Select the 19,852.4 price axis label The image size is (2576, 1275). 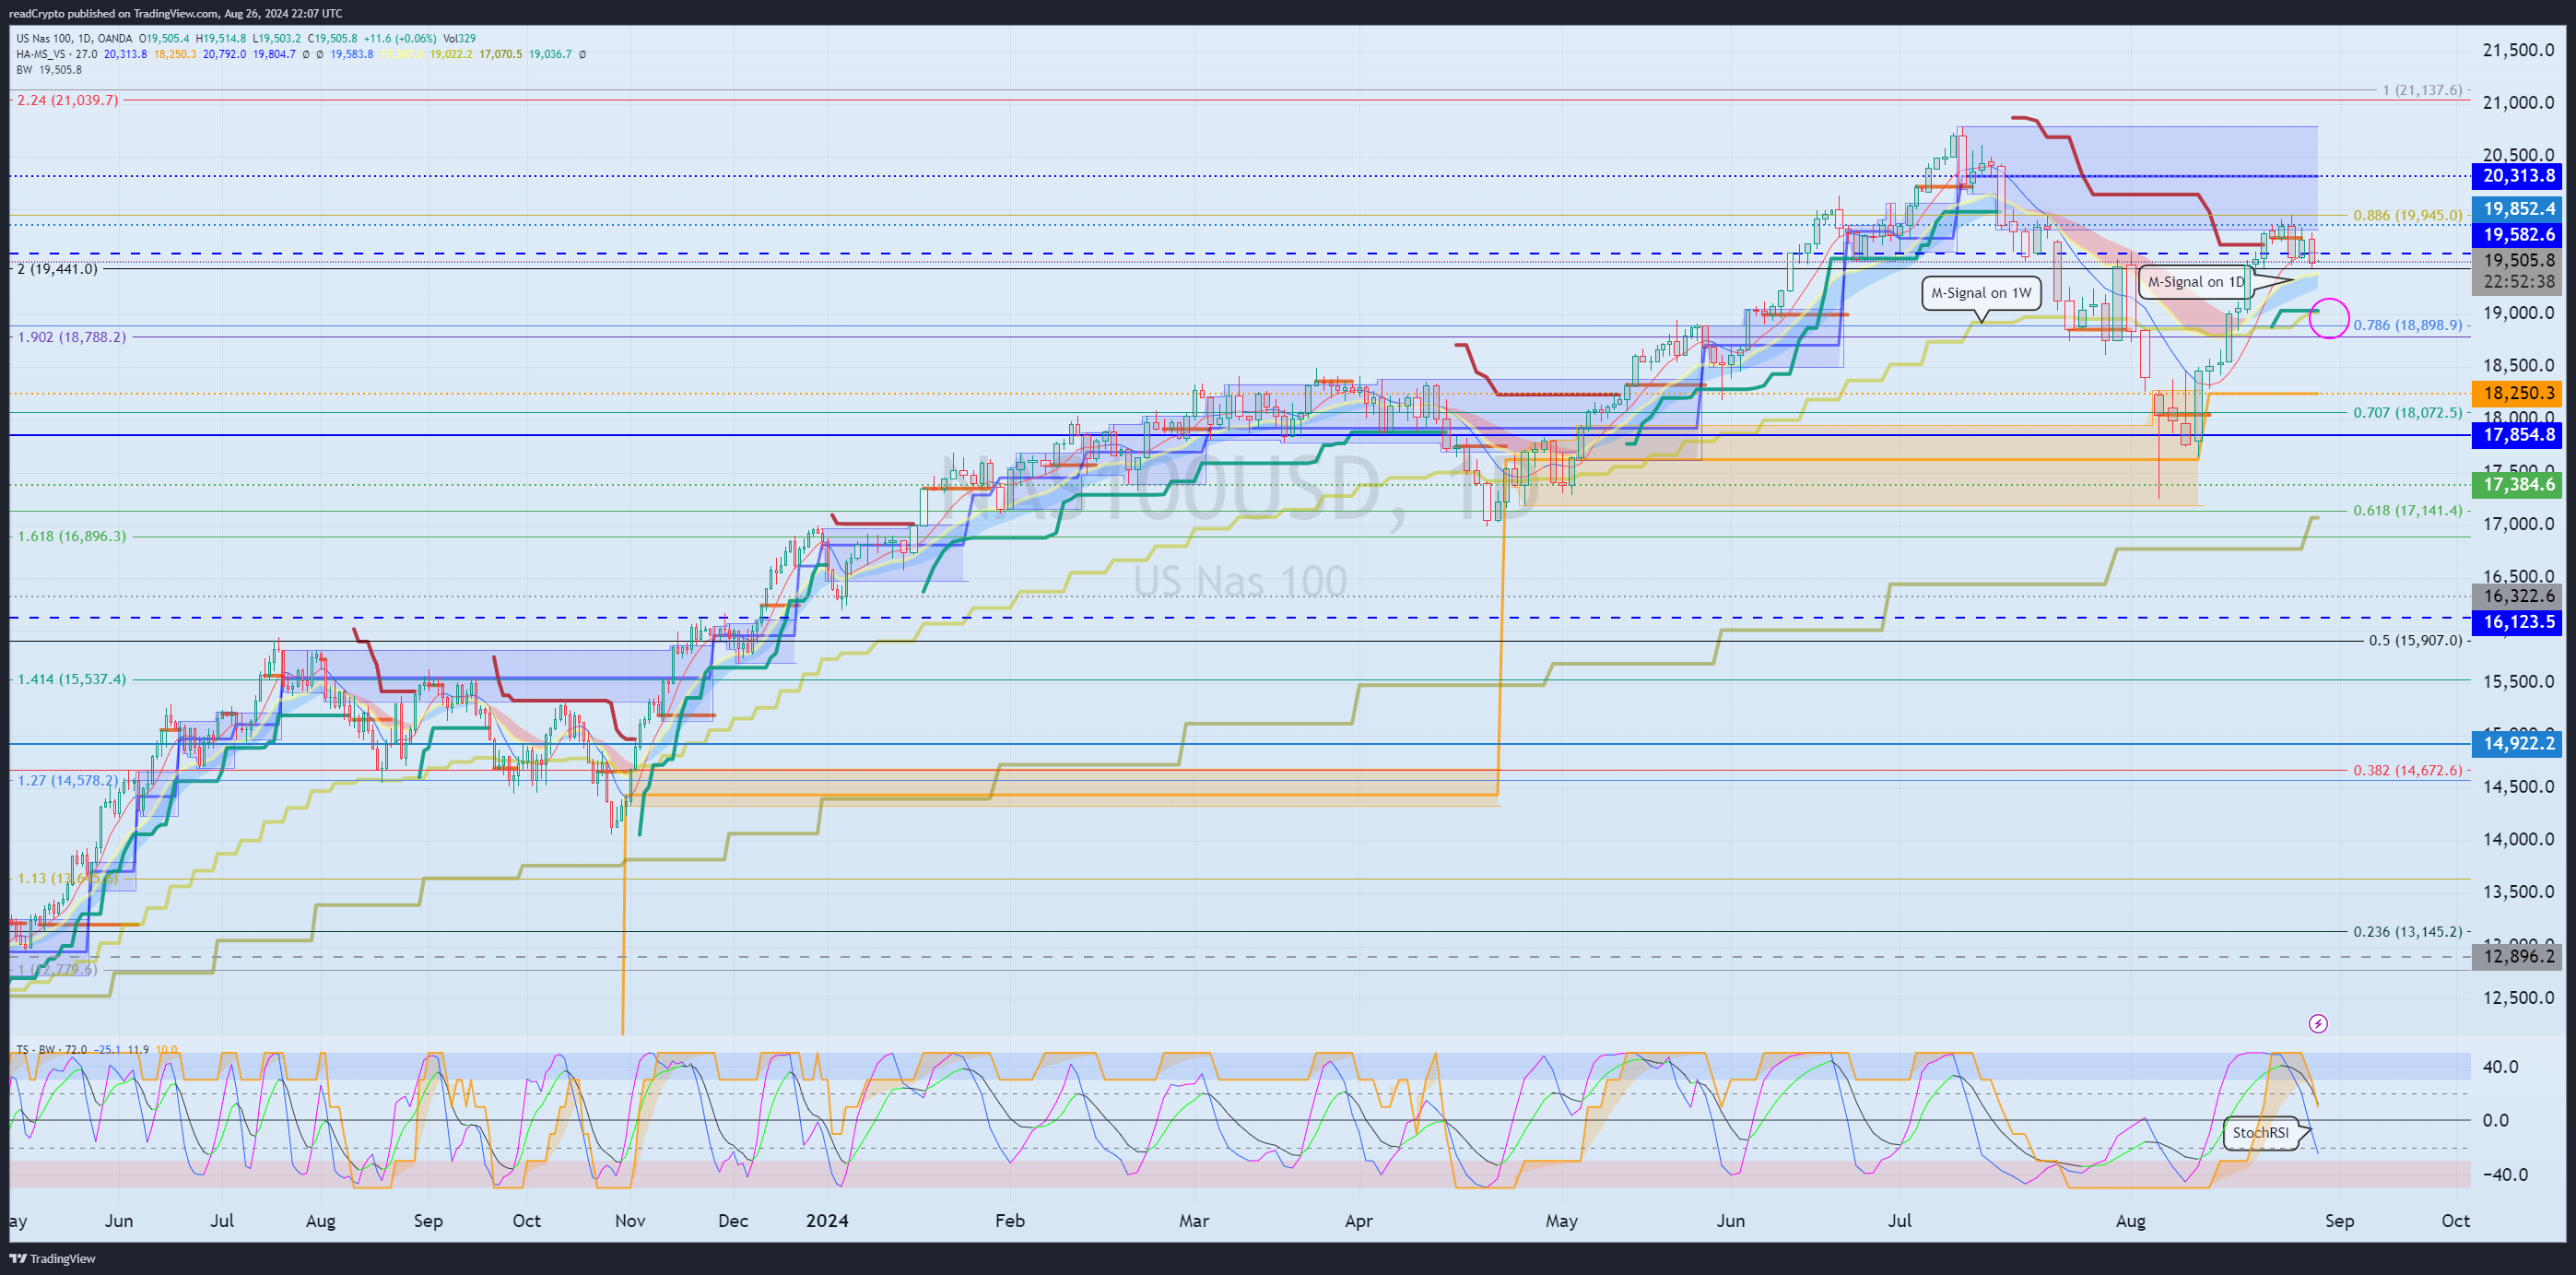click(2517, 209)
